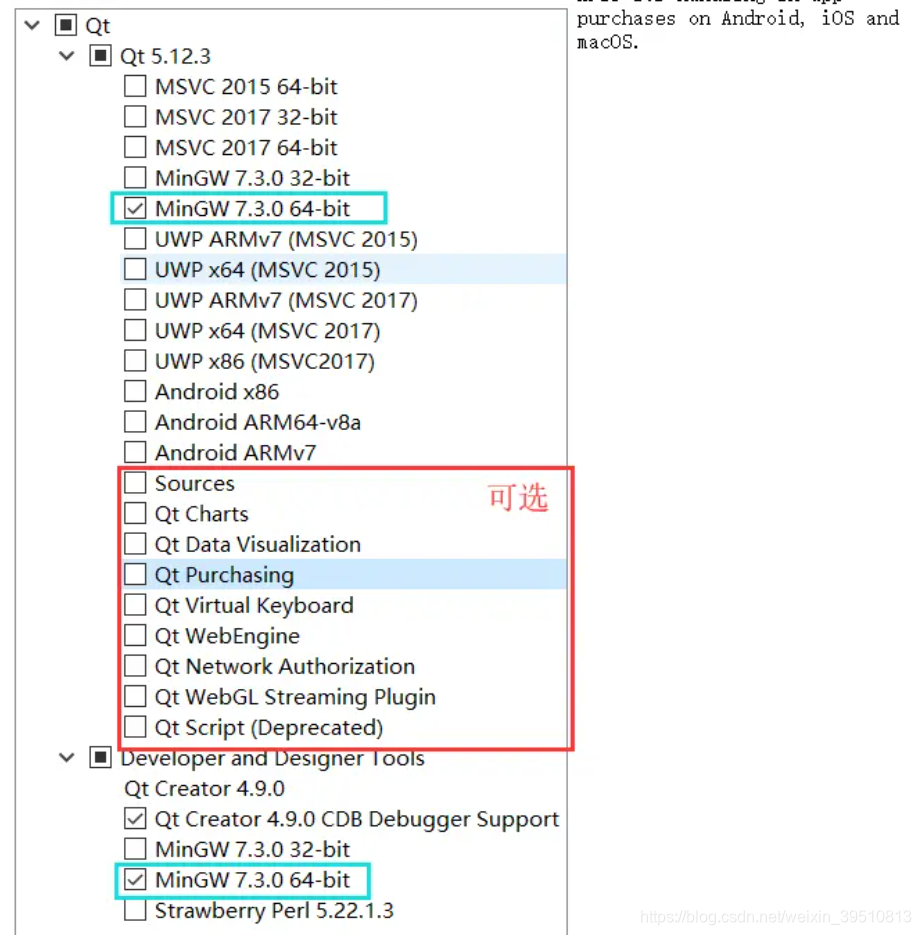Check MinGW 7.3.0 32-bit under Developer Tools
This screenshot has height=935, width=921.
click(x=135, y=849)
